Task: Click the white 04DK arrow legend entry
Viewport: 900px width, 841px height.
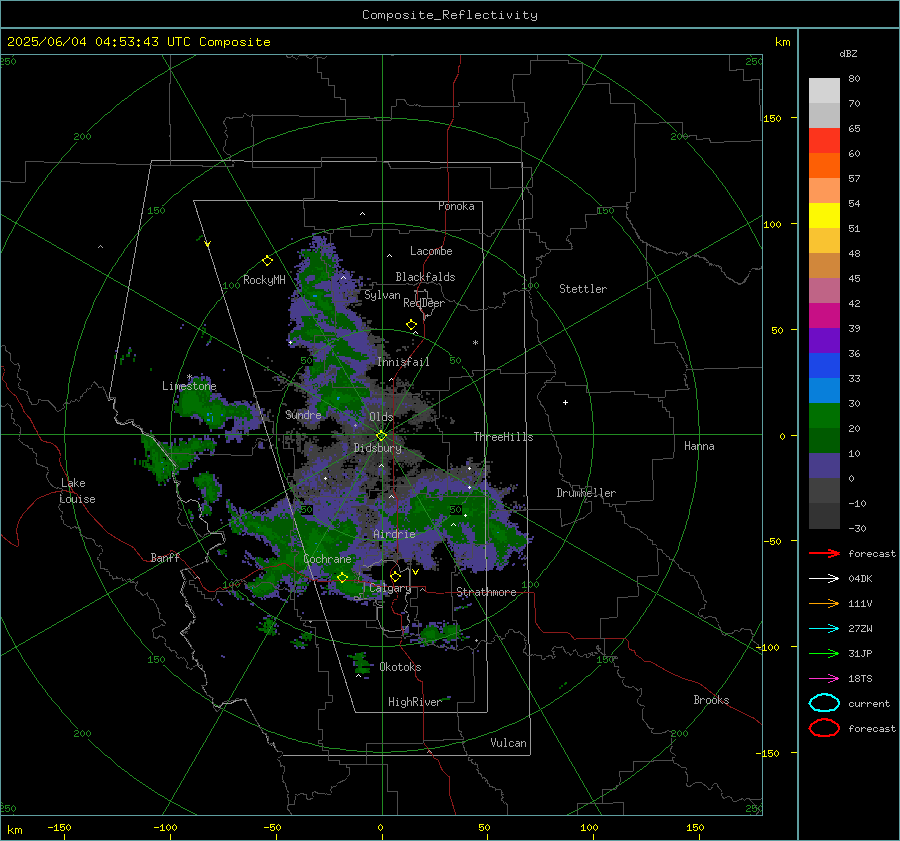Action: (x=824, y=578)
